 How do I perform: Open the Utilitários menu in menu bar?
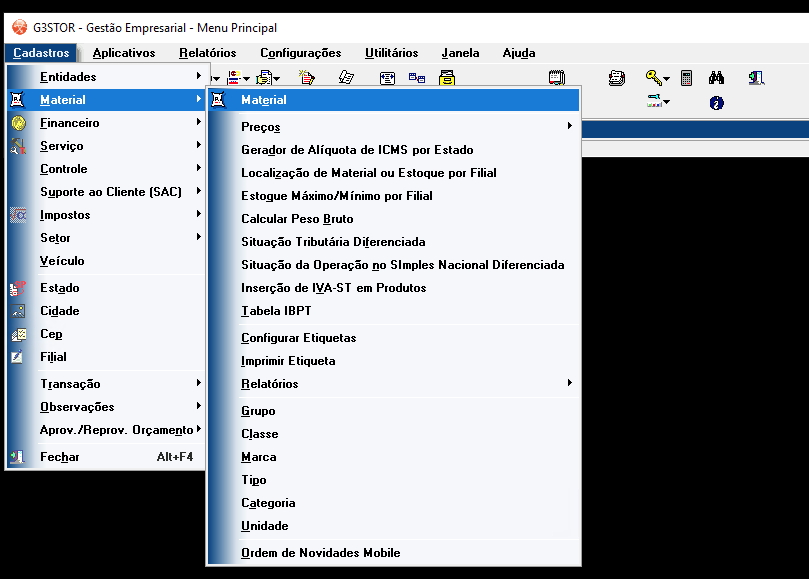(x=391, y=53)
